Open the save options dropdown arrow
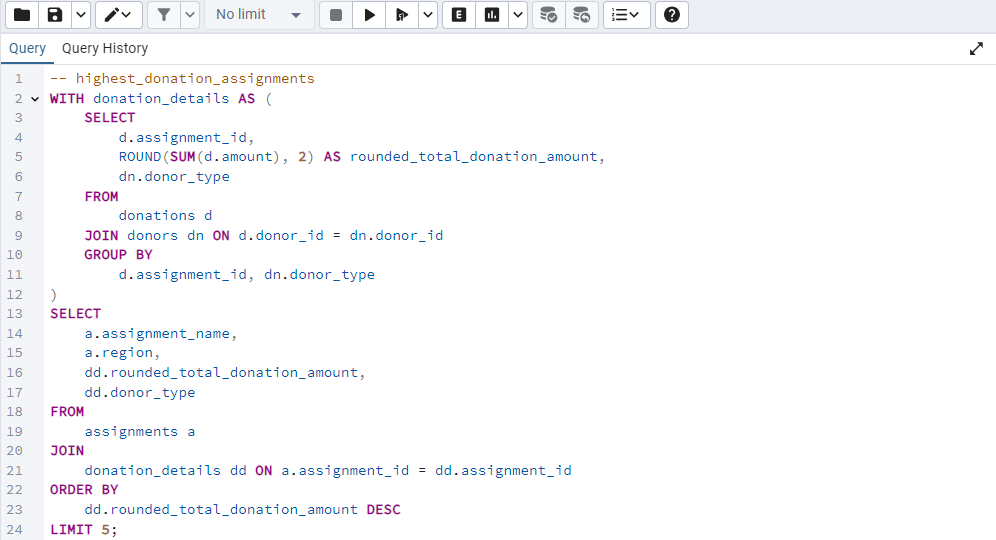 click(81, 15)
